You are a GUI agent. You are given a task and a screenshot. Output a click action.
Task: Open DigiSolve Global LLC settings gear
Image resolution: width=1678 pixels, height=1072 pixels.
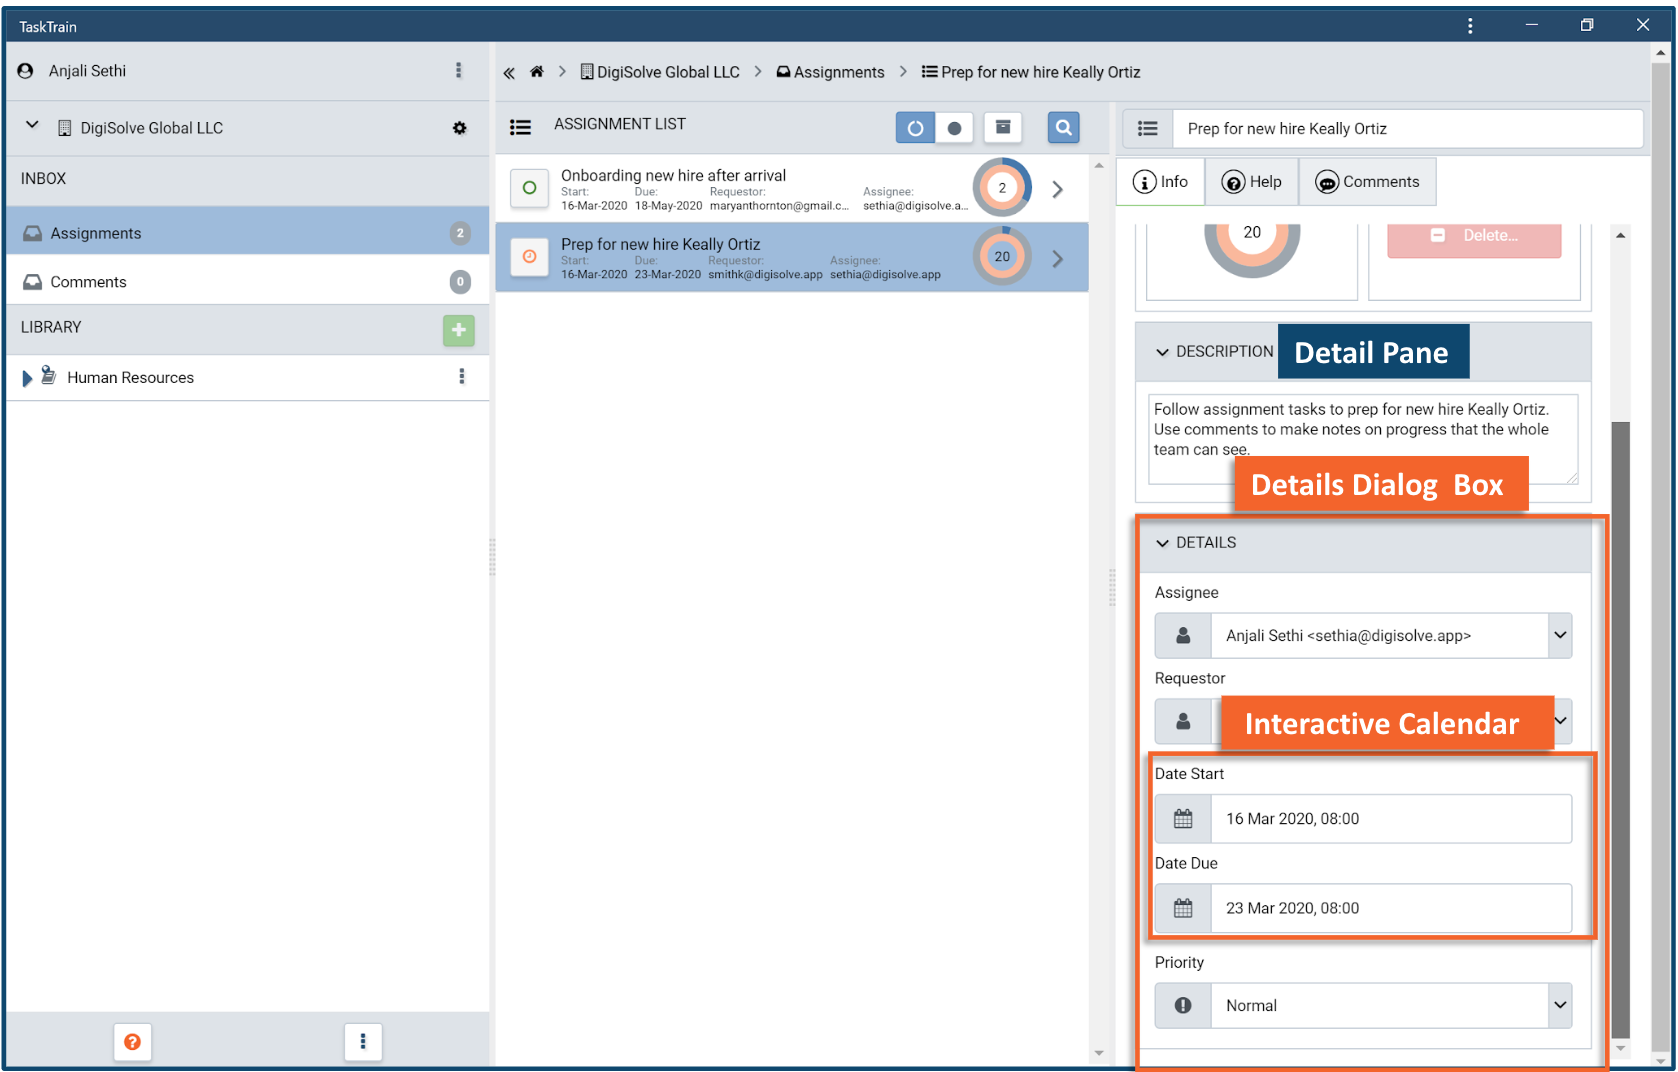pos(459,128)
